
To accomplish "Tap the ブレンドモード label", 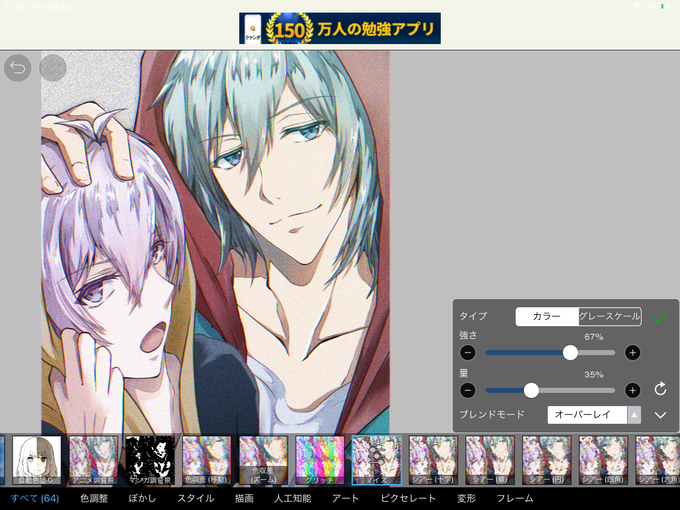I will (x=492, y=415).
